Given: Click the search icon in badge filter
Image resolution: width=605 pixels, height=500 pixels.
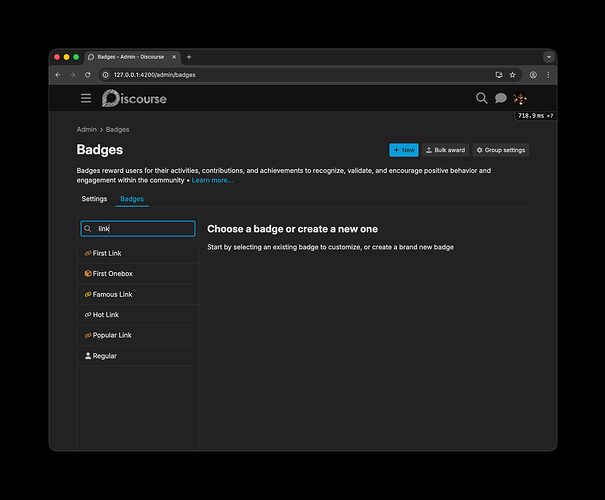Looking at the screenshot, I should pyautogui.click(x=88, y=229).
